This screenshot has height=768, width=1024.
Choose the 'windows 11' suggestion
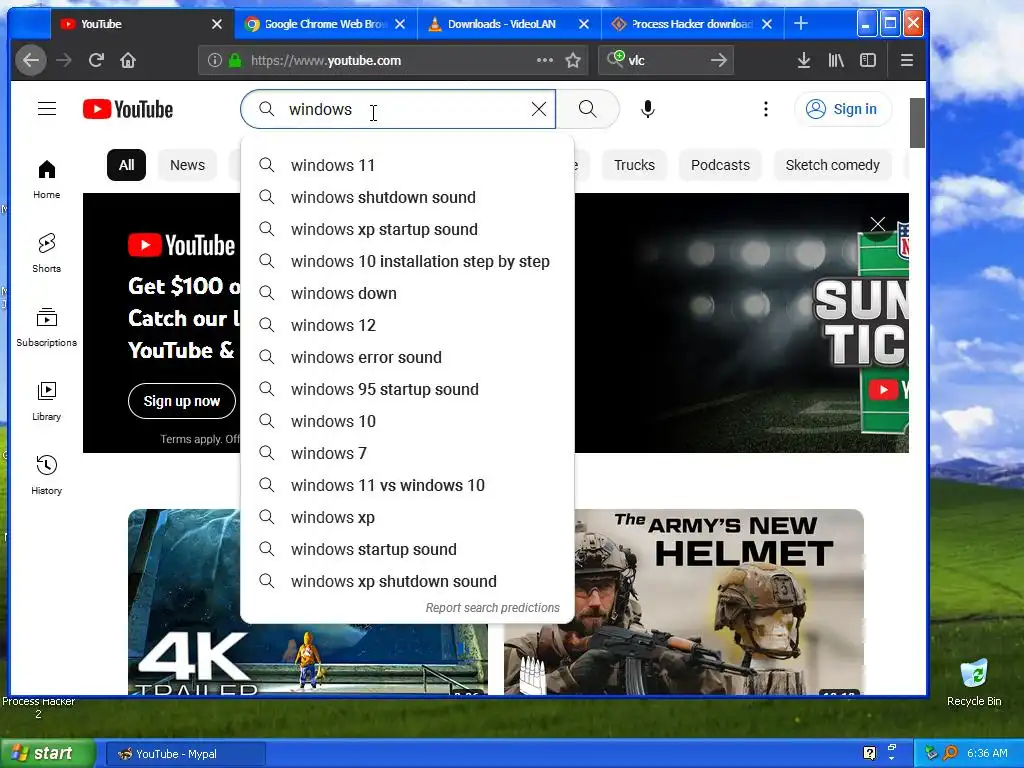(x=408, y=165)
